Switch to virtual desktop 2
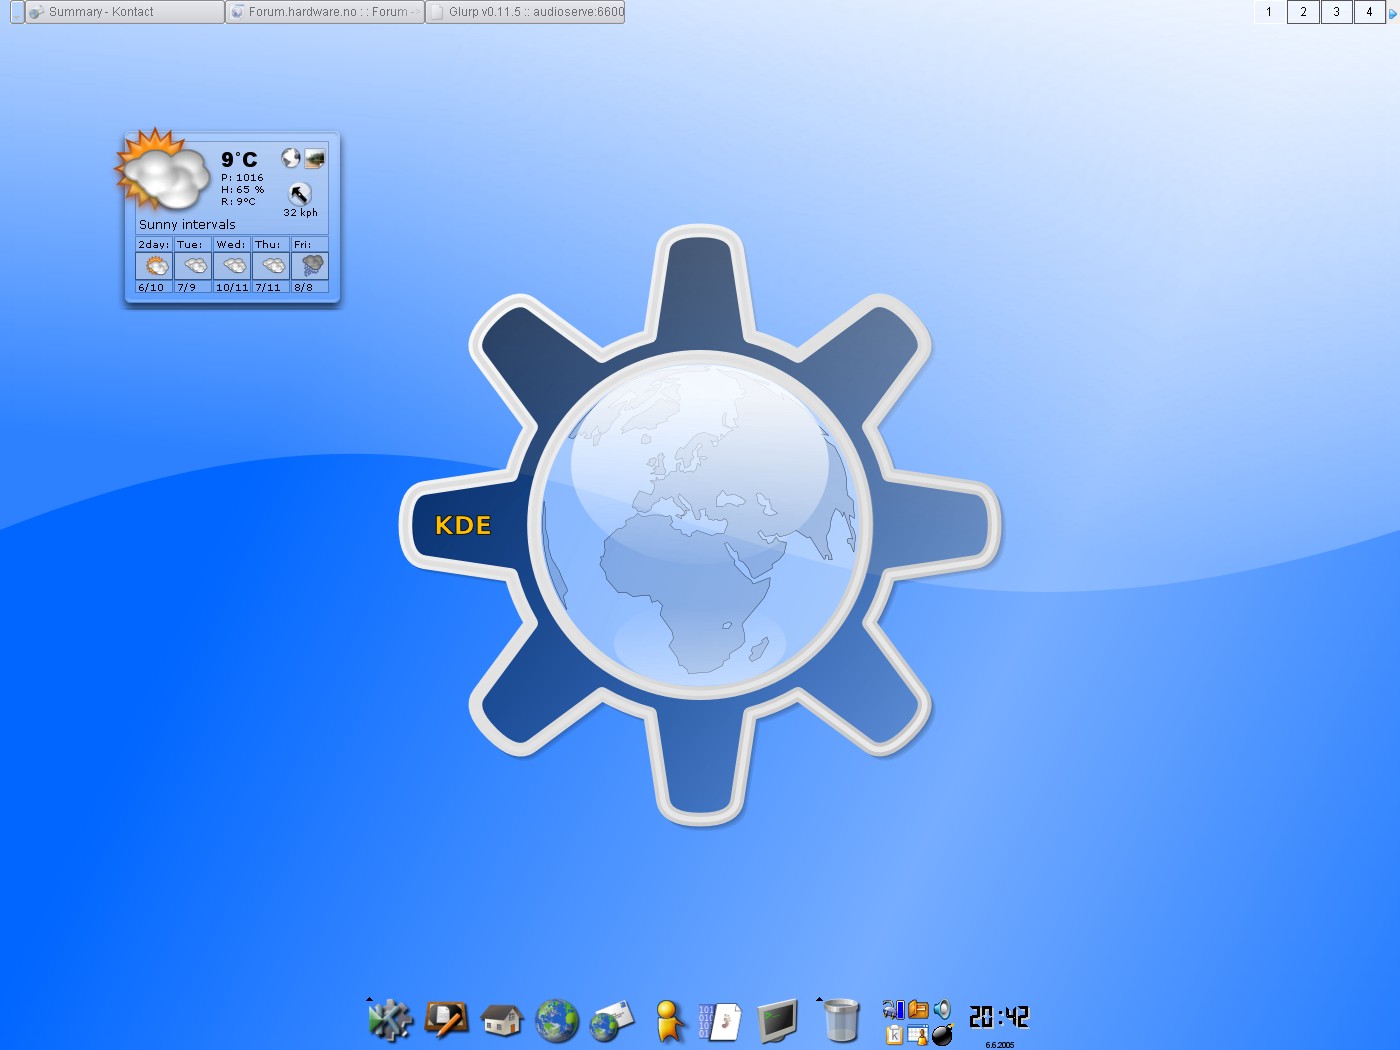Screen dimensions: 1400x1050 point(1303,12)
